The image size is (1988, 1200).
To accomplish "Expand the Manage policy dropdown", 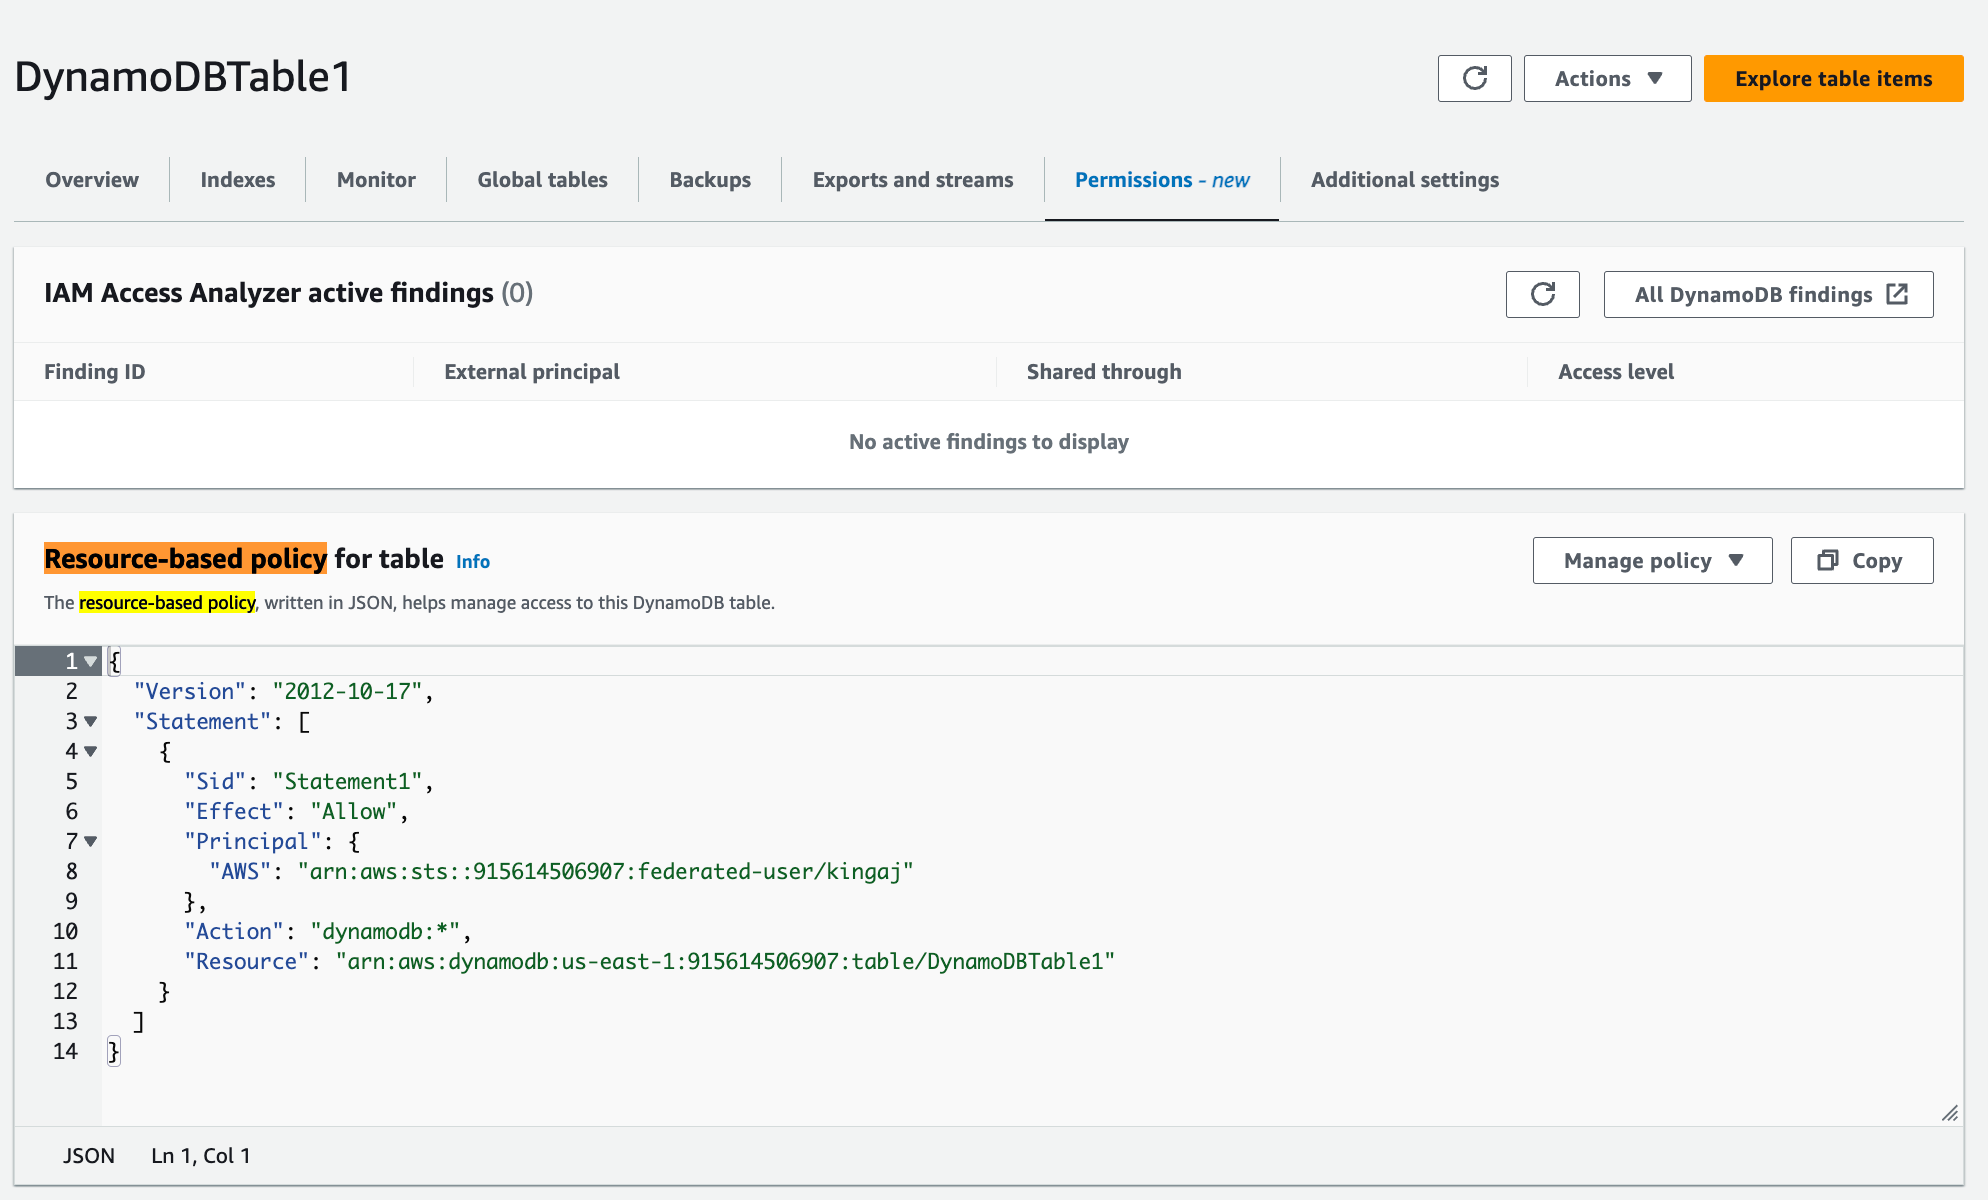I will pos(1652,561).
